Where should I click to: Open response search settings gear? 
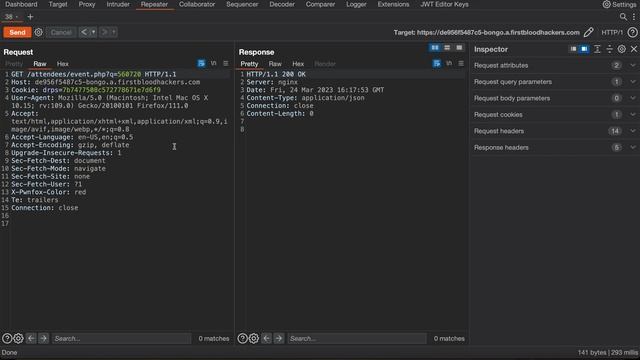254,338
